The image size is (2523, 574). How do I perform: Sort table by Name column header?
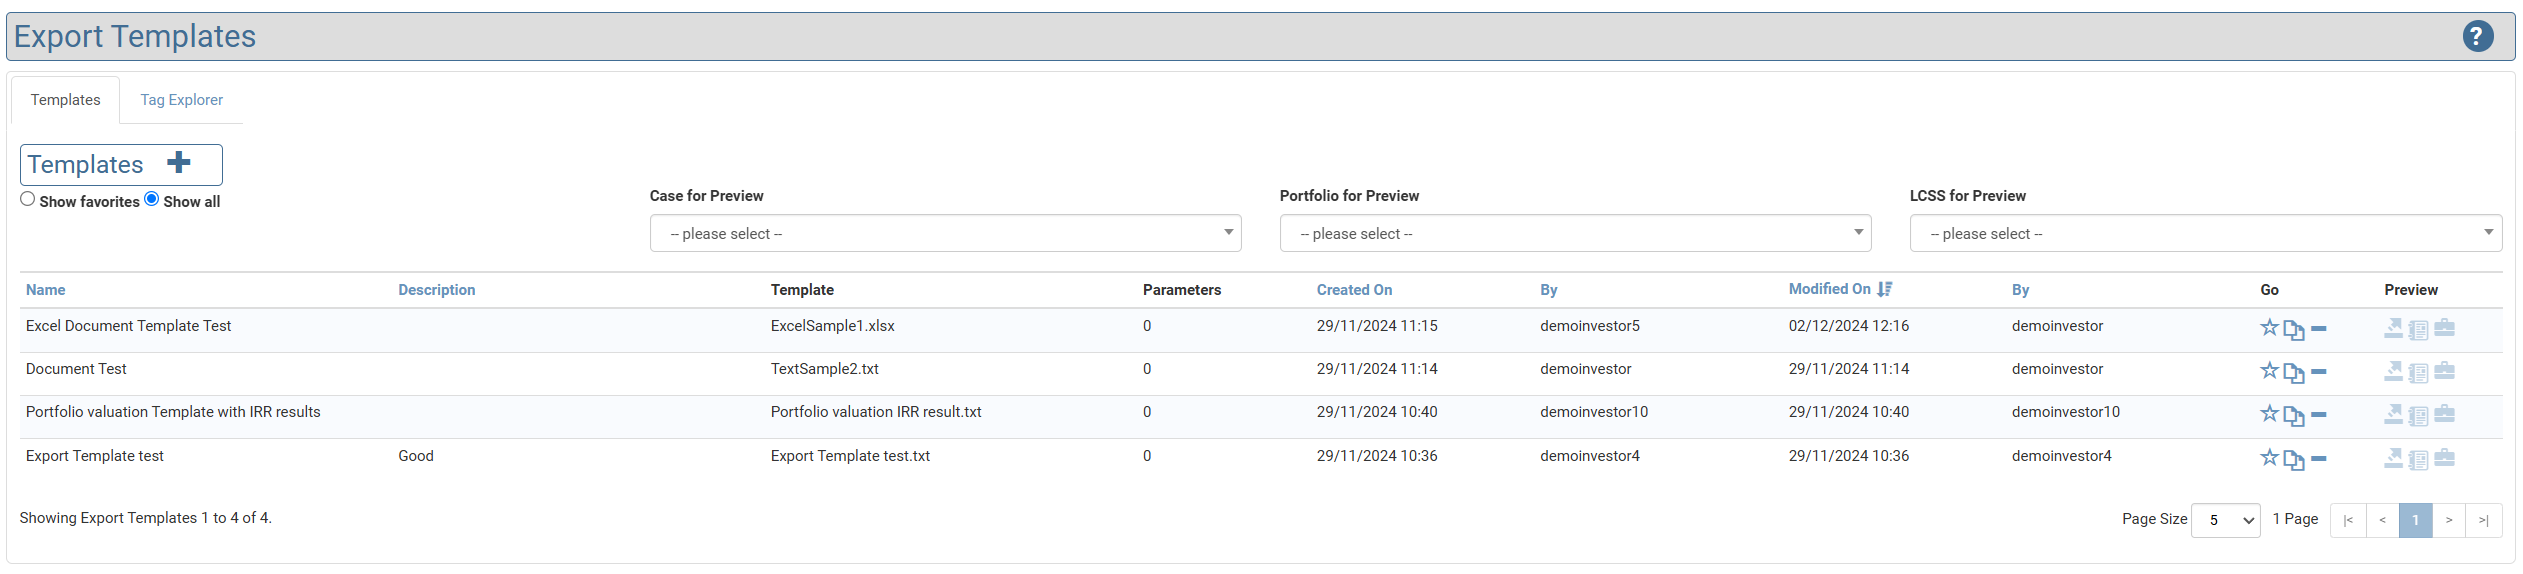(45, 290)
